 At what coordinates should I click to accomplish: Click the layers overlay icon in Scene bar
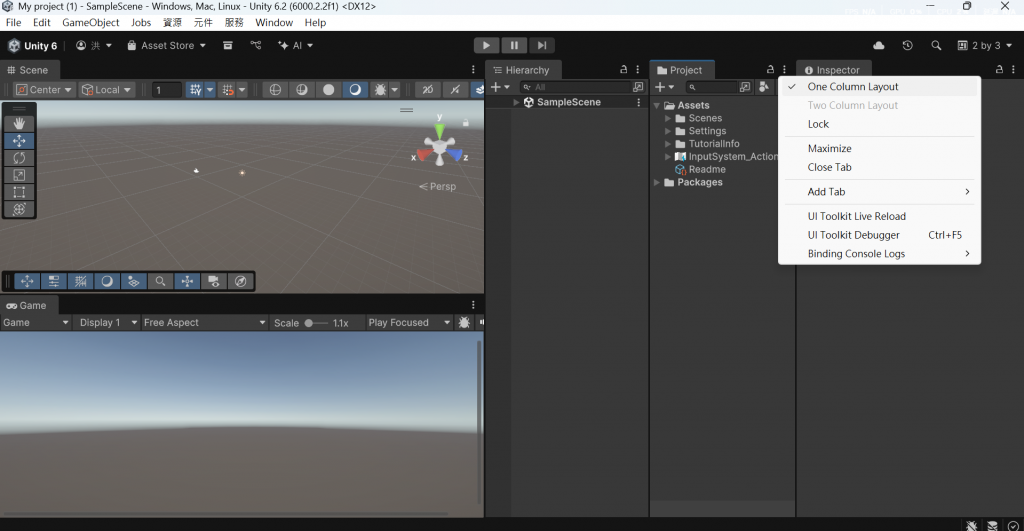(133, 281)
